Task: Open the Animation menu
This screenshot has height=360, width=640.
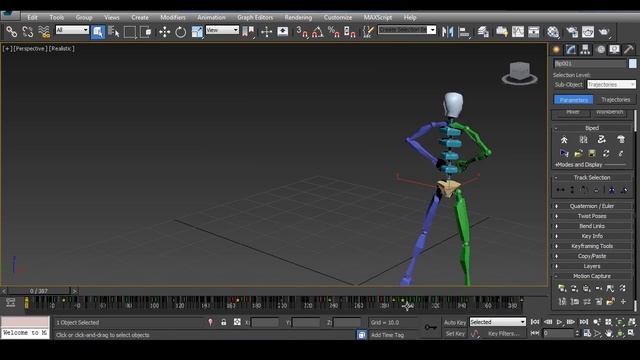Action: click(x=211, y=17)
